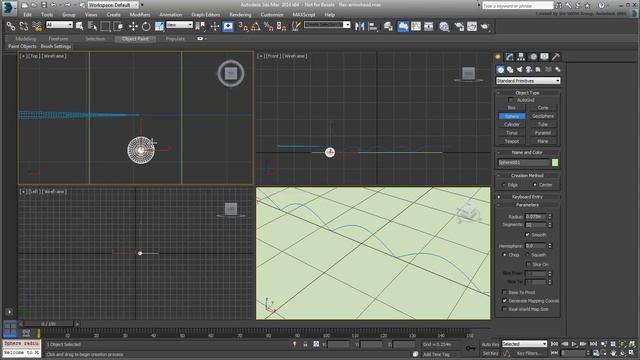The height and width of the screenshot is (360, 640).
Task: Open the Edit menu
Action: click(27, 15)
